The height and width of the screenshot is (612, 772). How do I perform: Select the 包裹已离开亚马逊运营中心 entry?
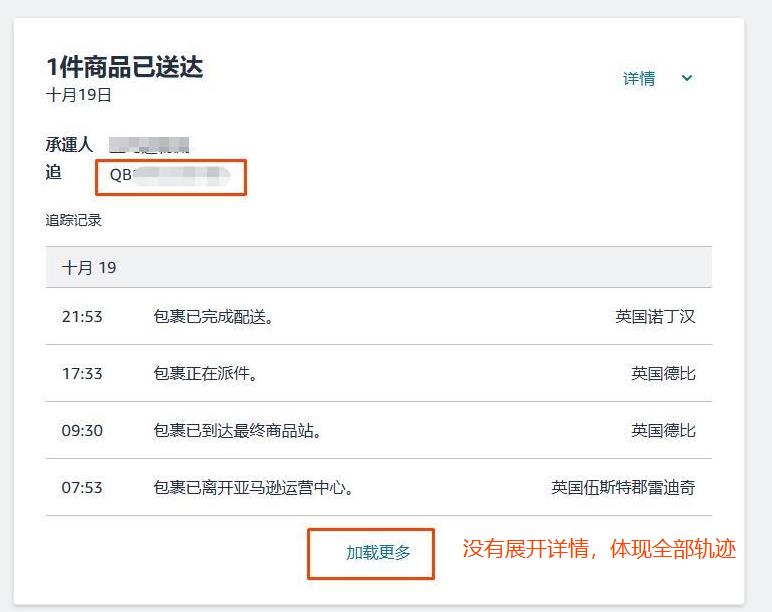pyautogui.click(x=253, y=488)
